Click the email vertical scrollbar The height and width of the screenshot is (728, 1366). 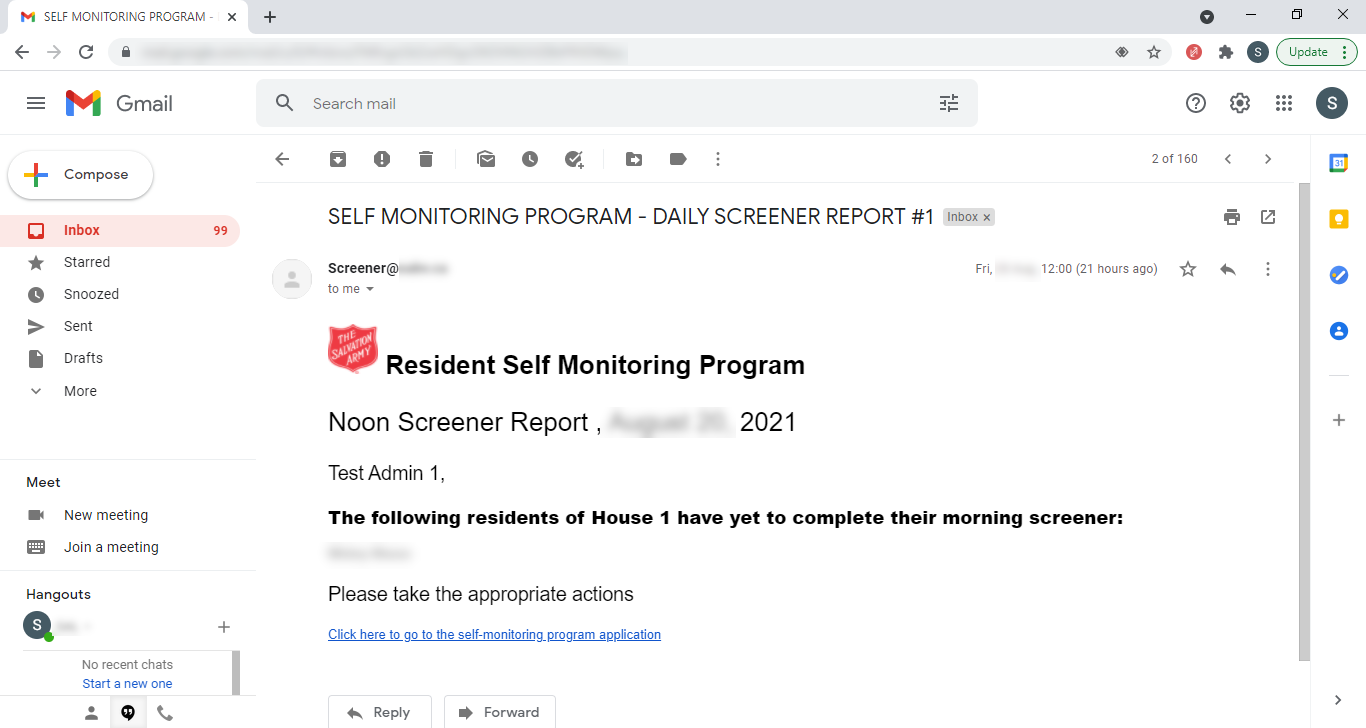click(1304, 421)
